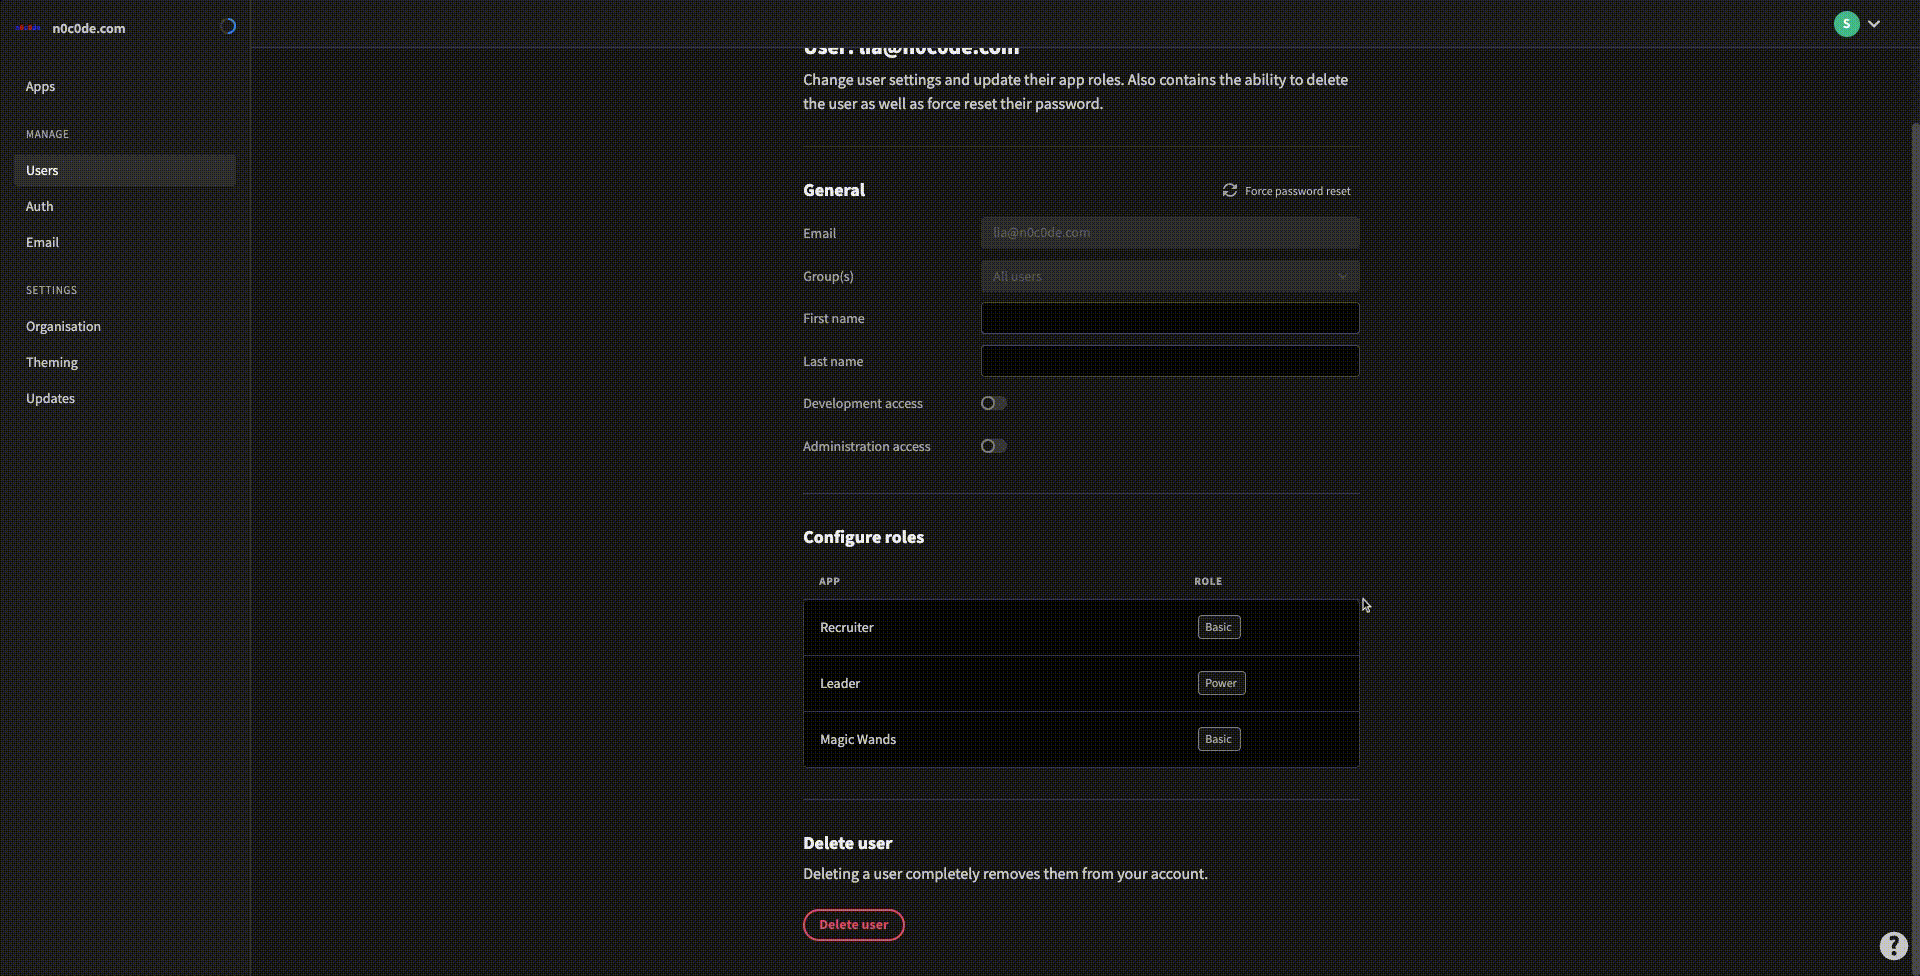Image resolution: width=1920 pixels, height=976 pixels.
Task: Select the Leader app row
Action: [1081, 684]
